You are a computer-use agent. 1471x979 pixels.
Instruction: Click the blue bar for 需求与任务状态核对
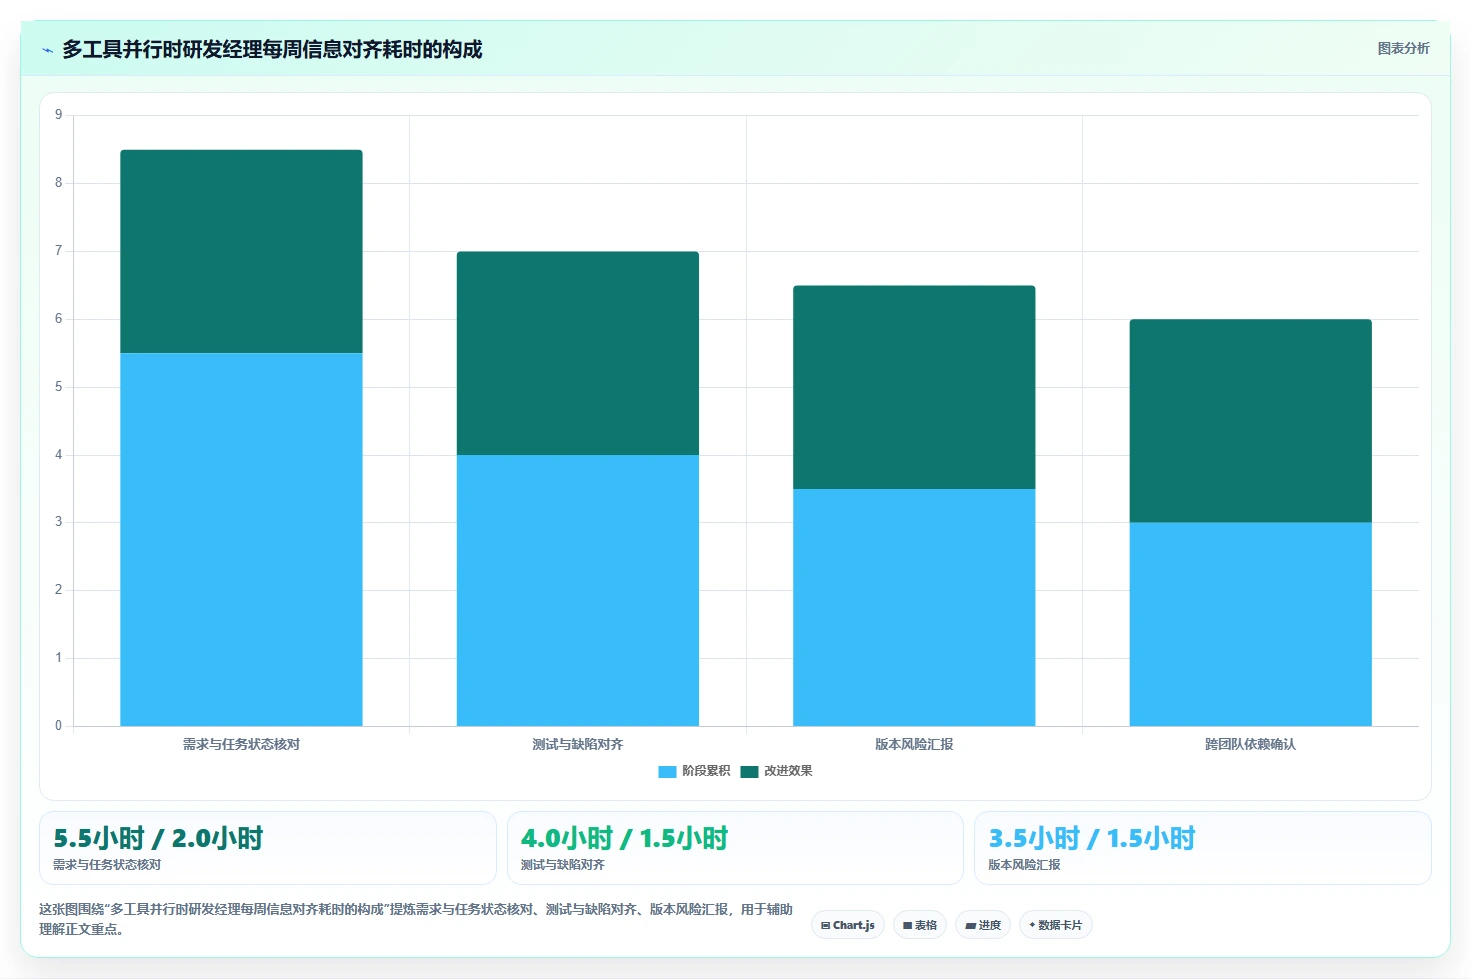241,539
